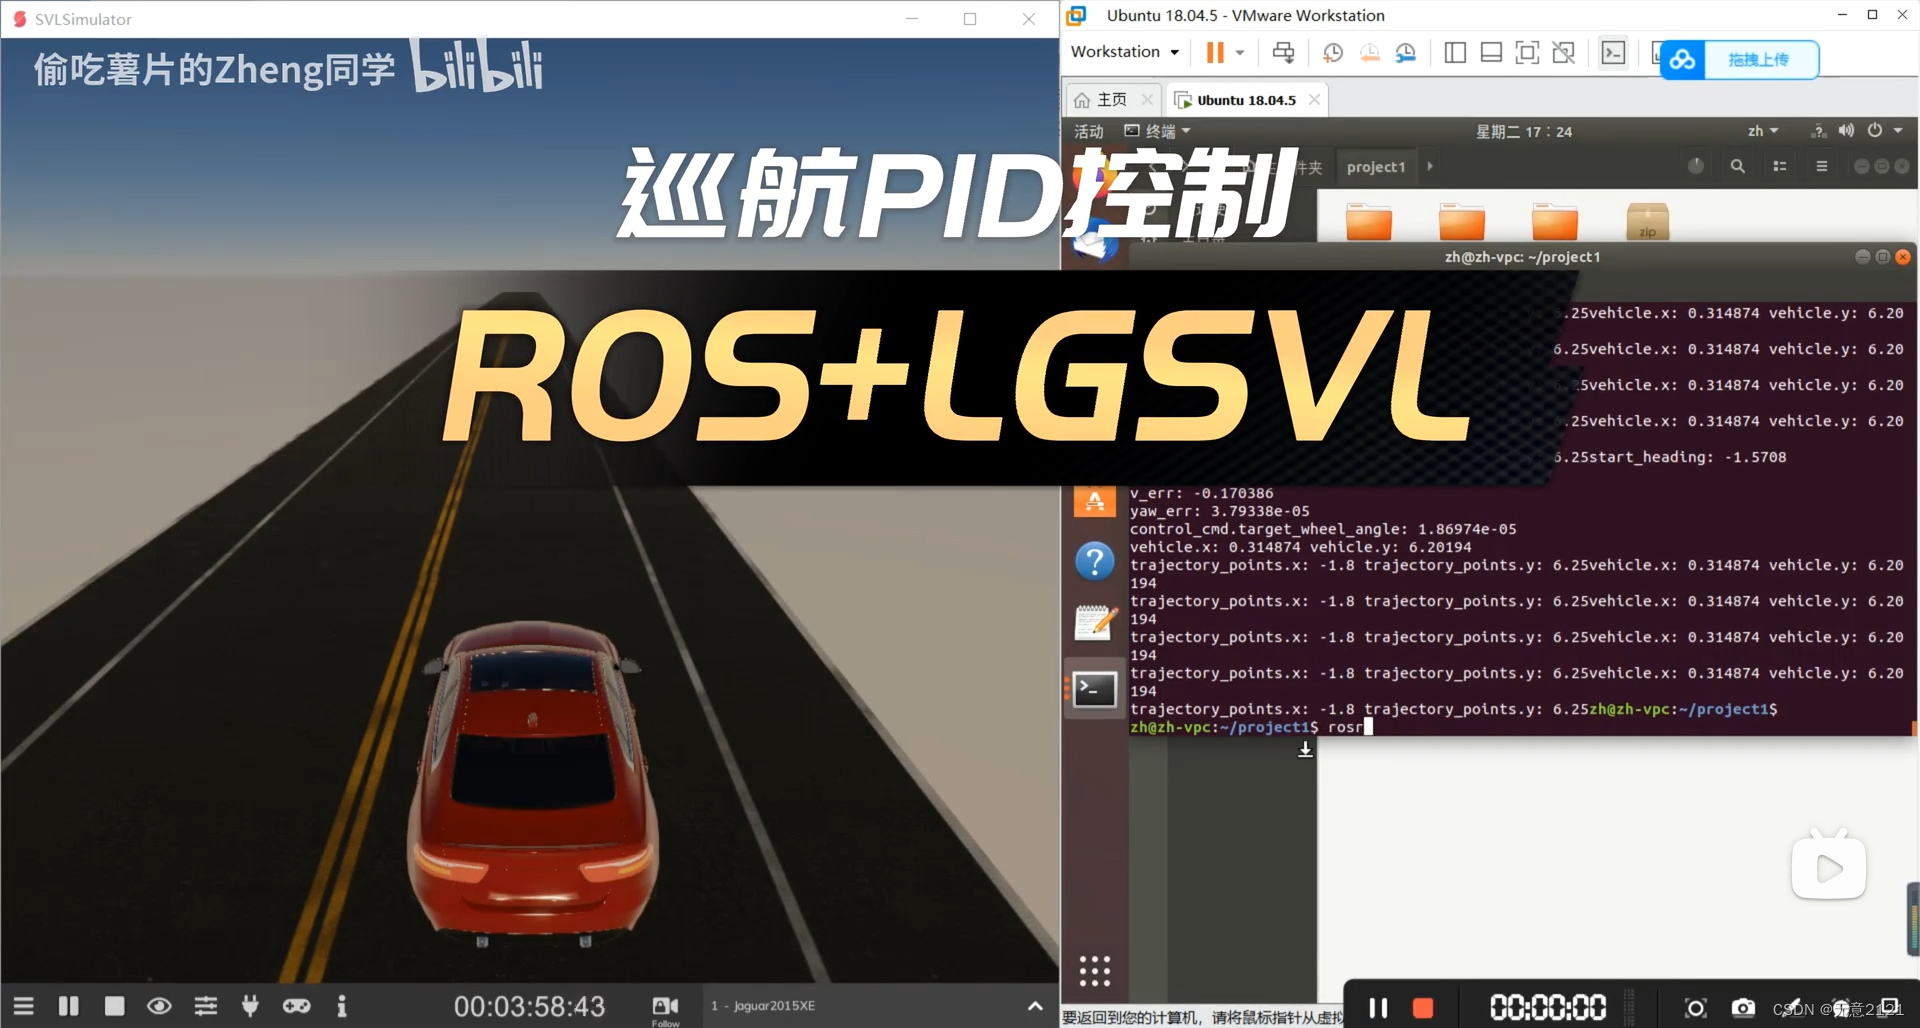Close the terminal window
1920x1028 pixels.
(1903, 257)
